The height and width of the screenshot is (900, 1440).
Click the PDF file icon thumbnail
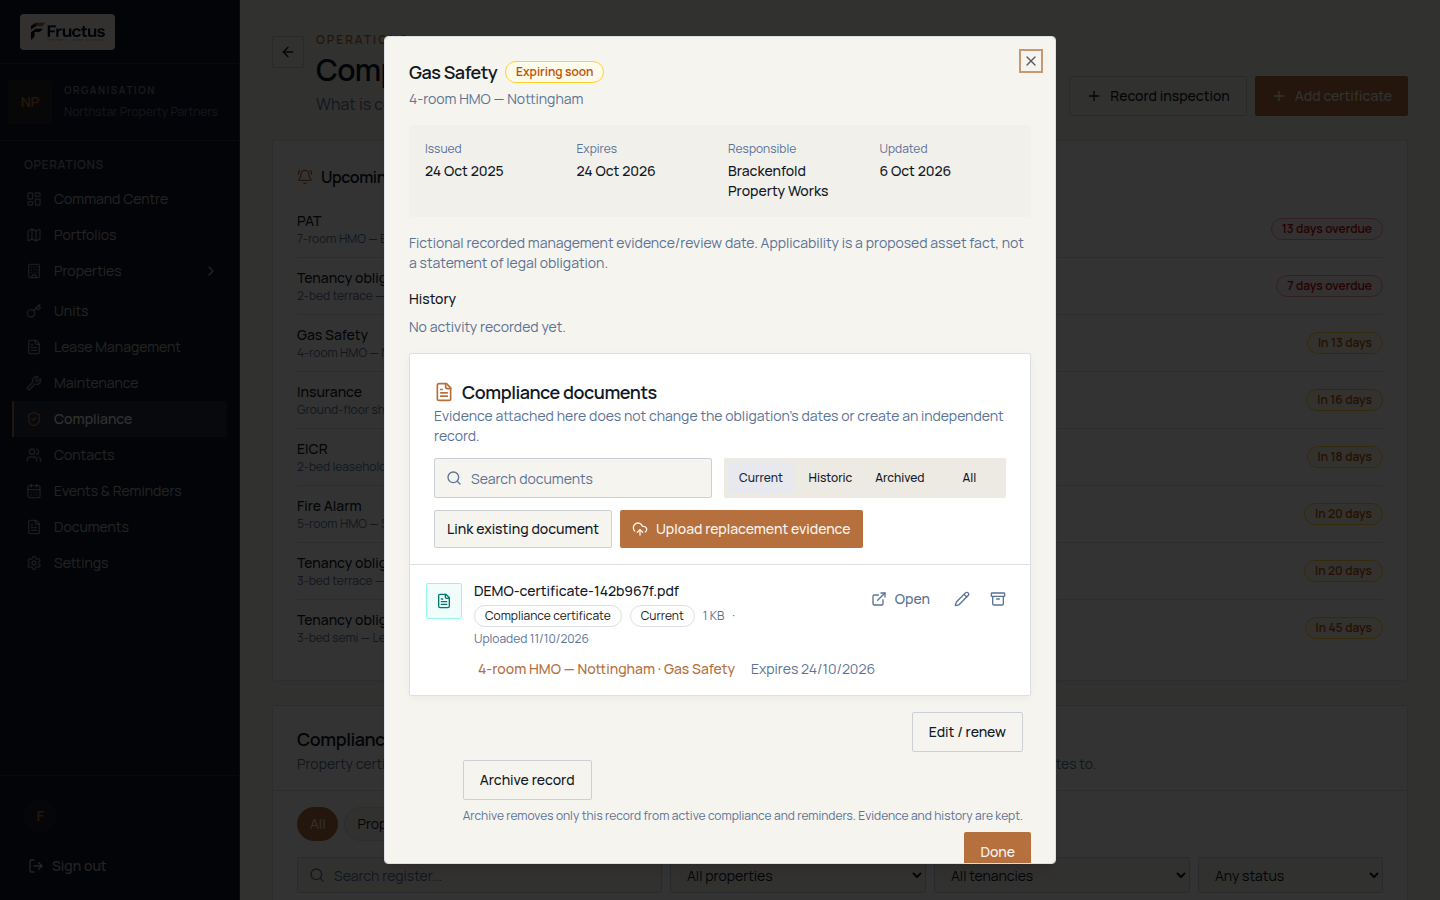[444, 601]
